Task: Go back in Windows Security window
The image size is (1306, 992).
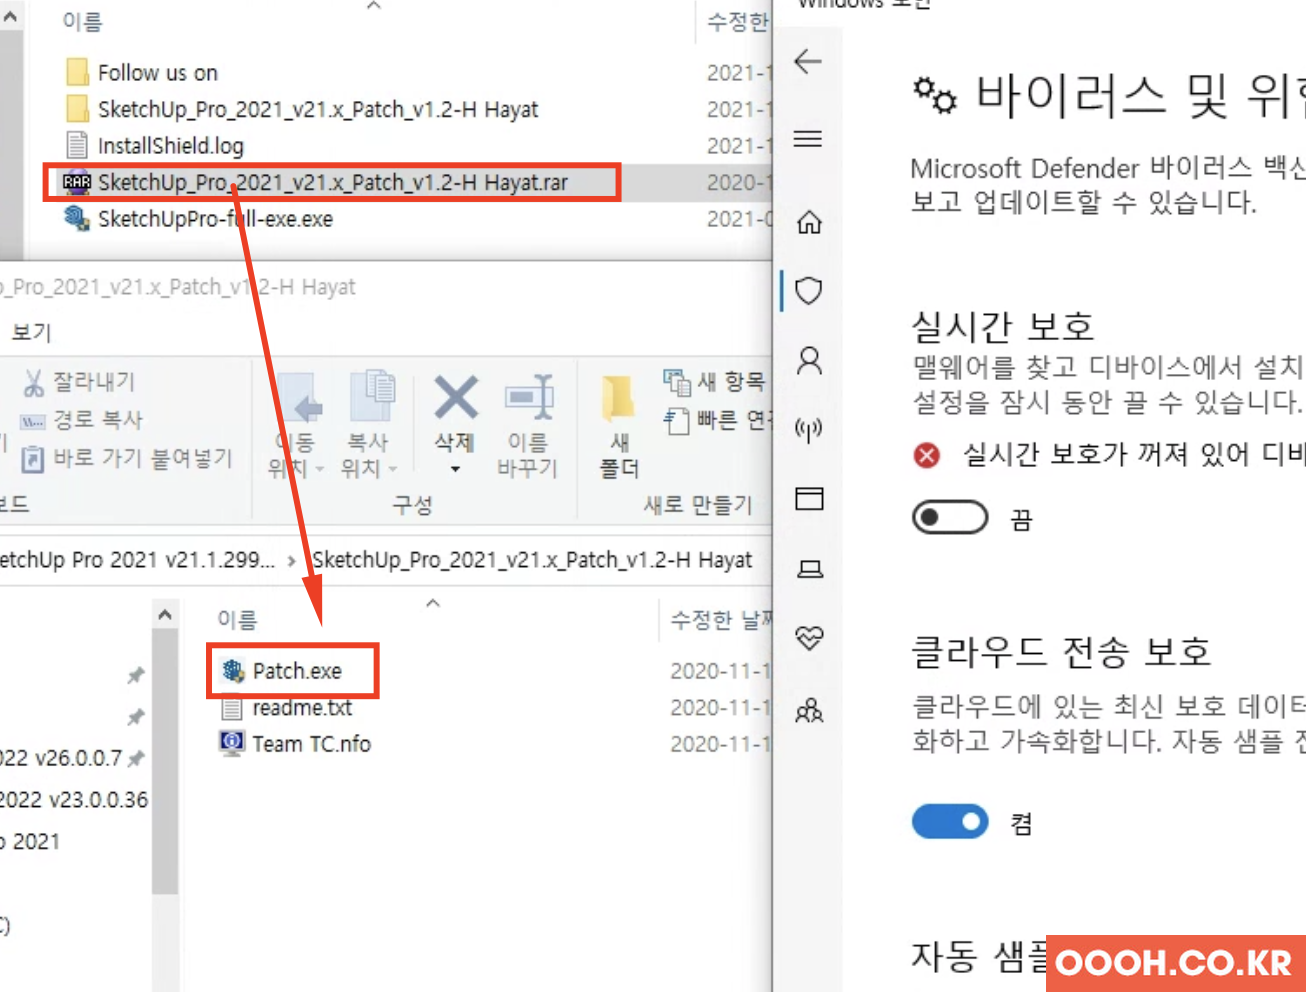Action: coord(807,62)
